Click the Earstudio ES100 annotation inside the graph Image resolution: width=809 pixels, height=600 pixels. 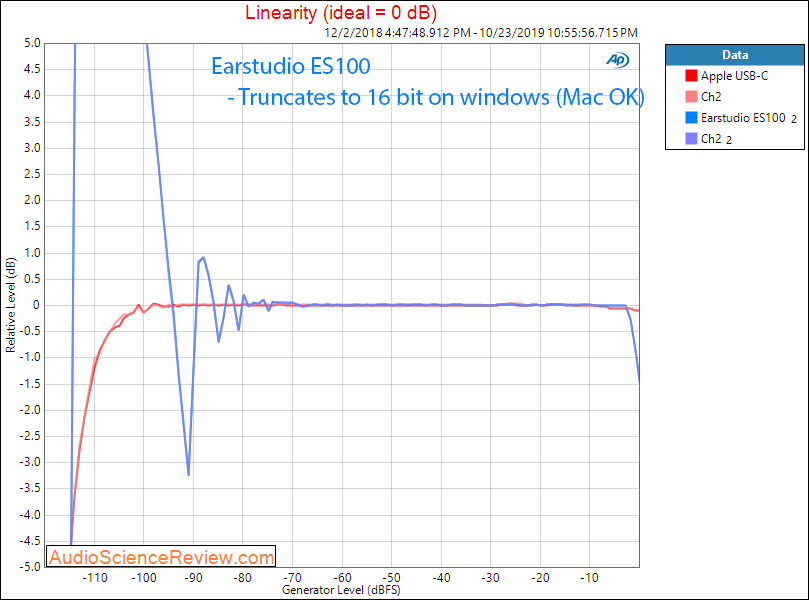tap(291, 66)
